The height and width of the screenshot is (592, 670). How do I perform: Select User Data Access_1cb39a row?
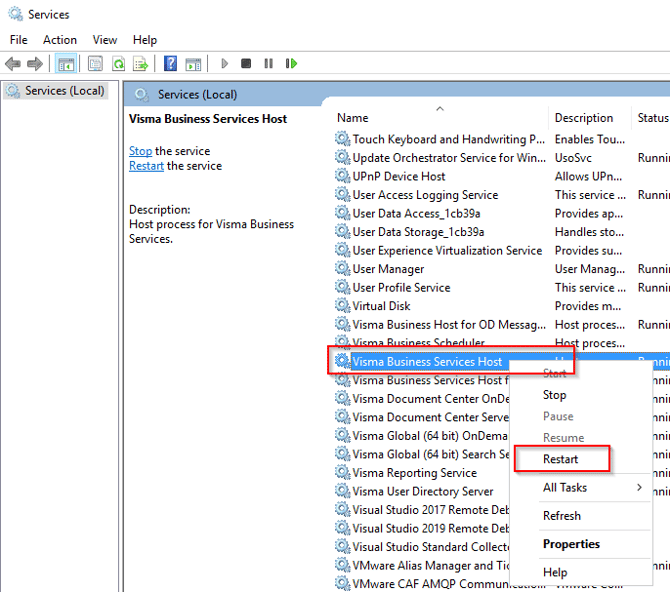(502, 213)
